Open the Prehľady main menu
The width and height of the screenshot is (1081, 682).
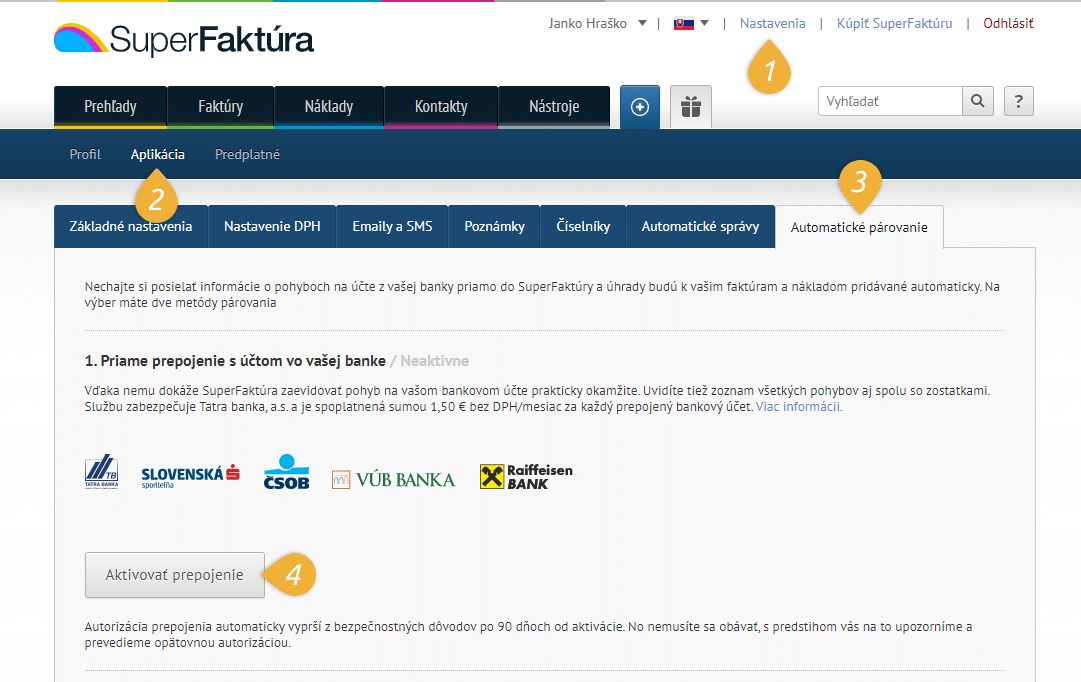coord(110,107)
